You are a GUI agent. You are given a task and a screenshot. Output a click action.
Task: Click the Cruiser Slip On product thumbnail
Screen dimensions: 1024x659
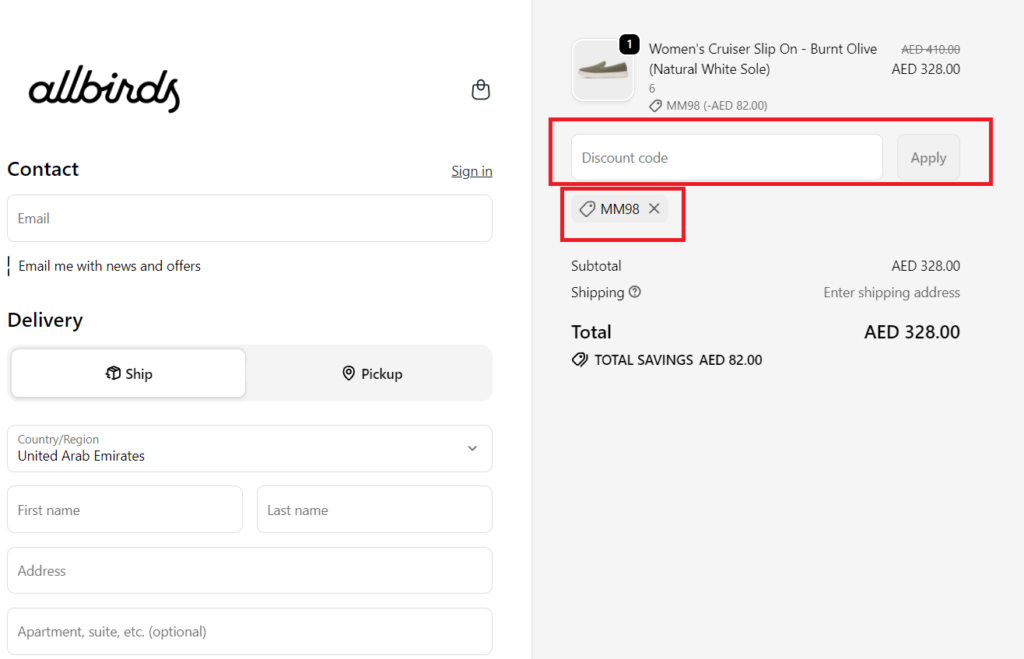[x=603, y=70]
